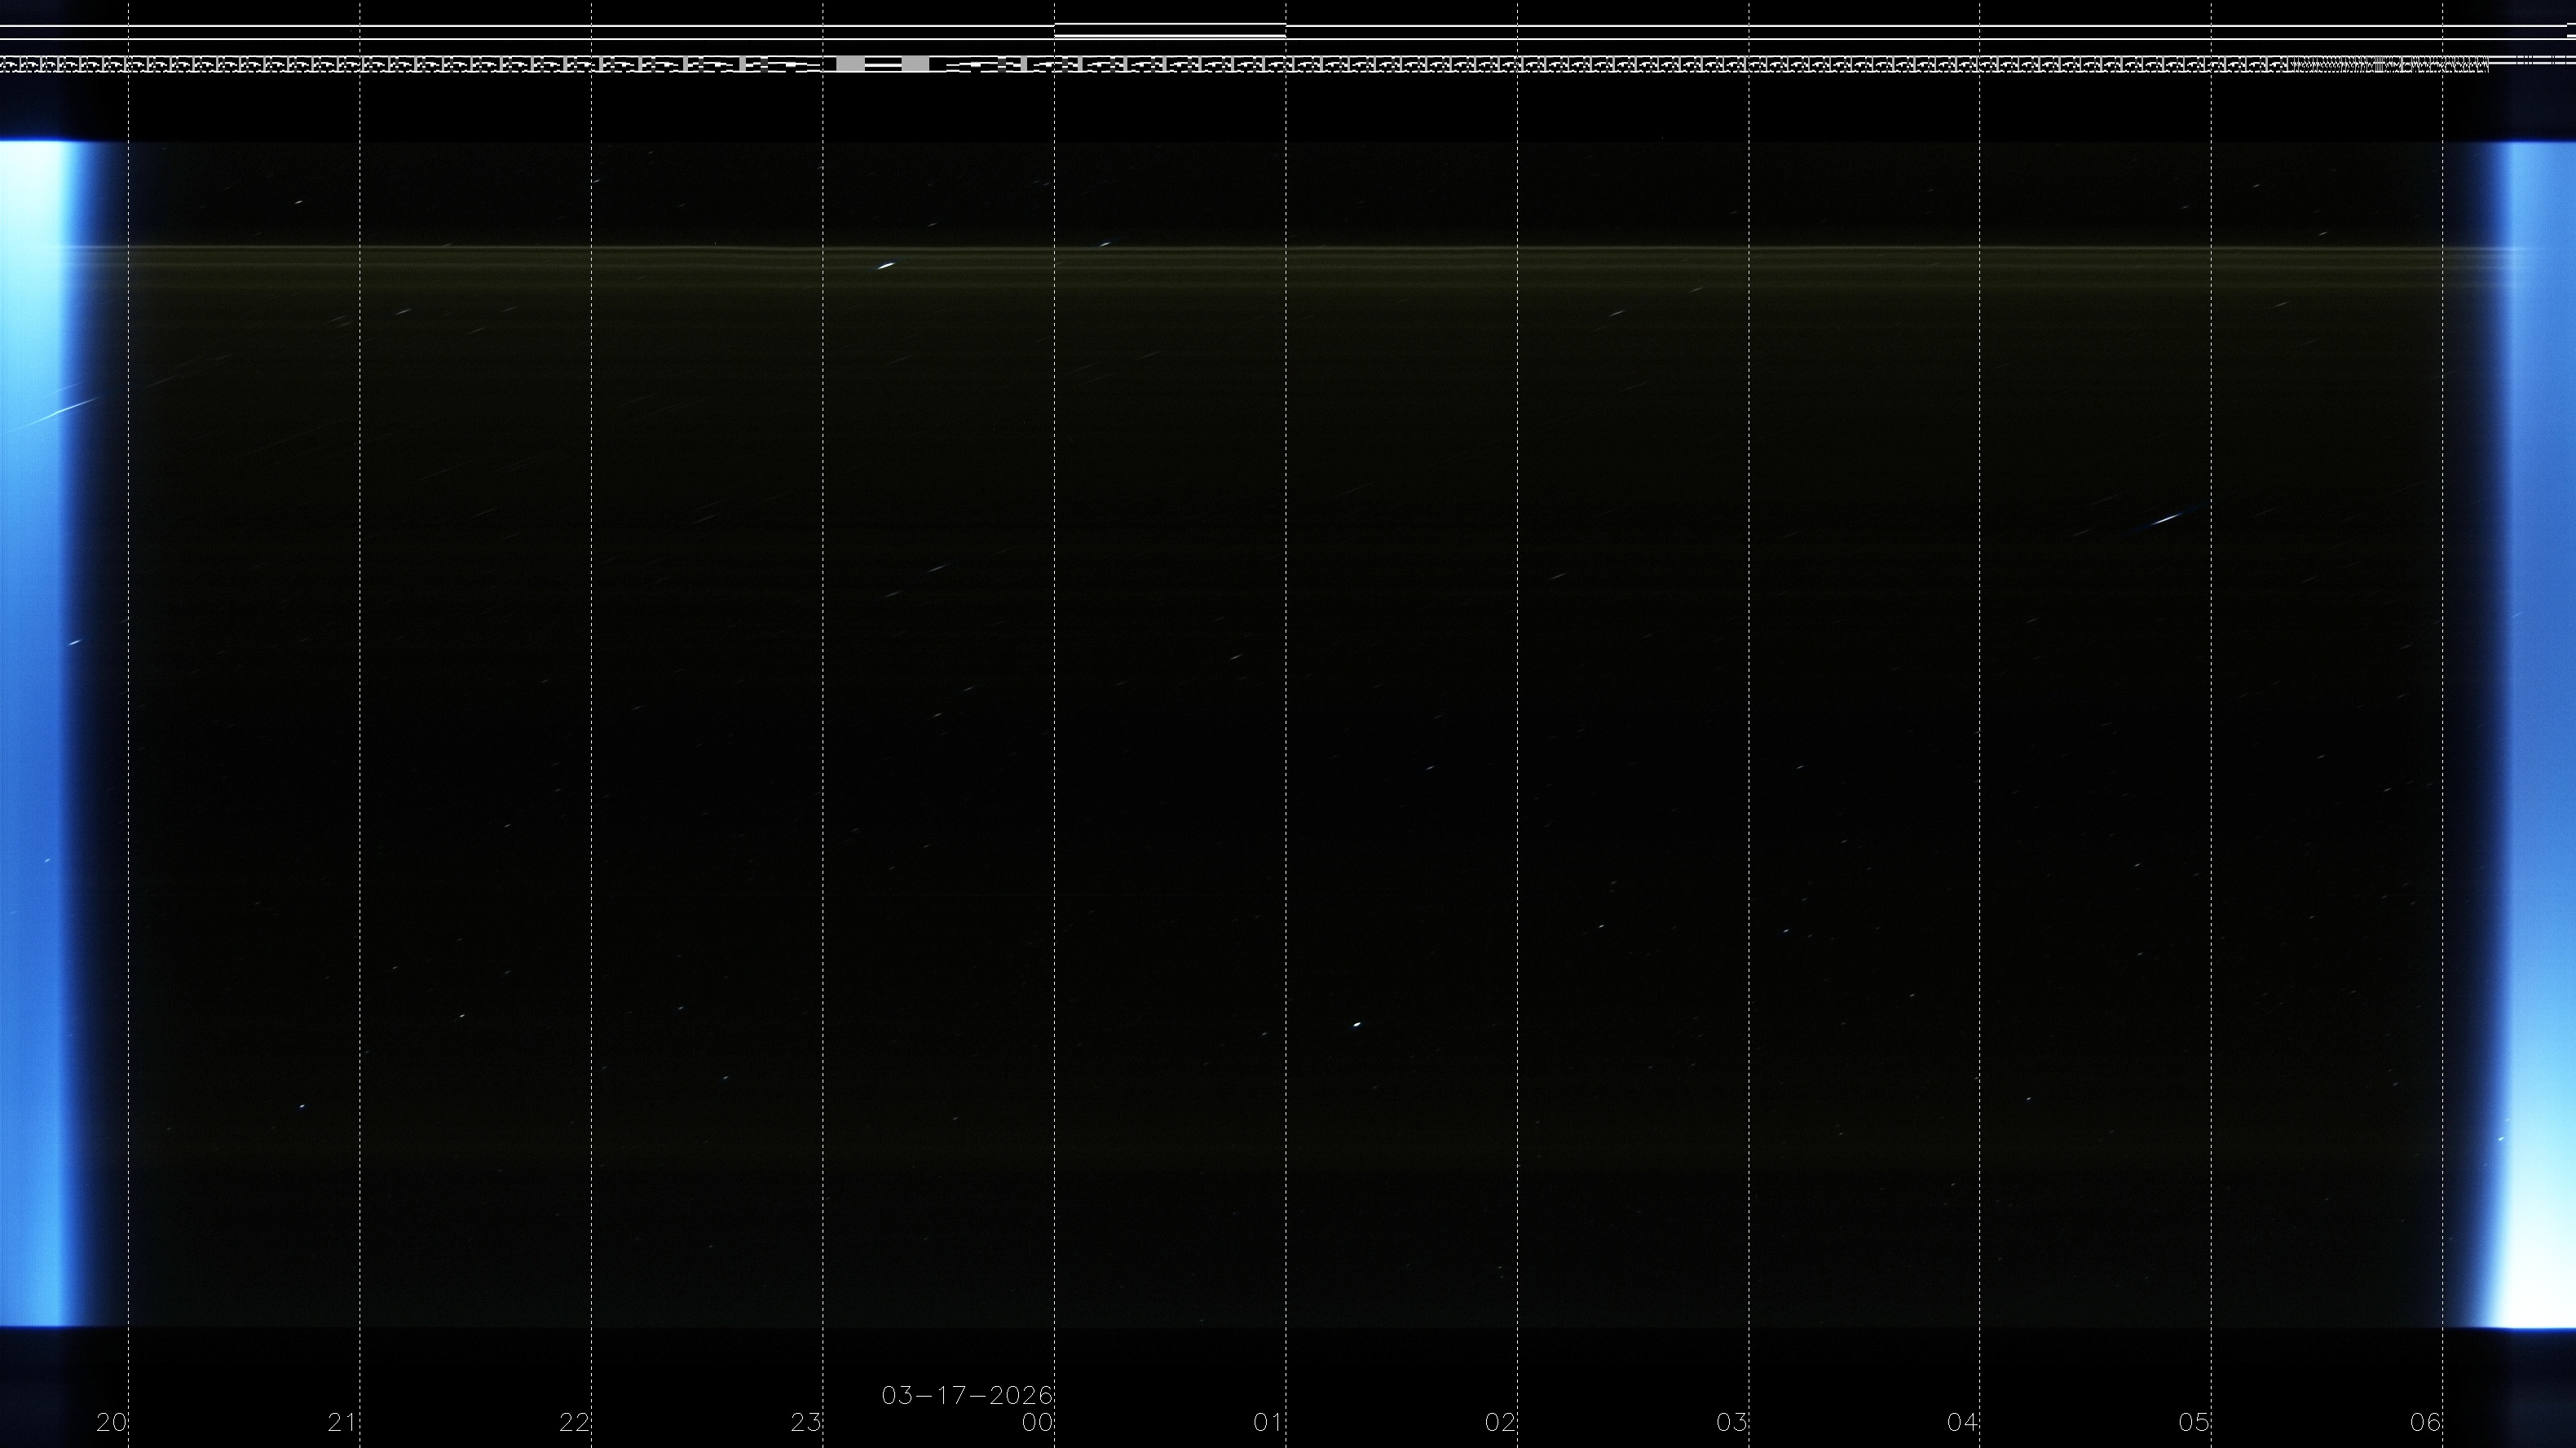The width and height of the screenshot is (2576, 1448).
Task: Select the 22 hour label
Action: [574, 1422]
